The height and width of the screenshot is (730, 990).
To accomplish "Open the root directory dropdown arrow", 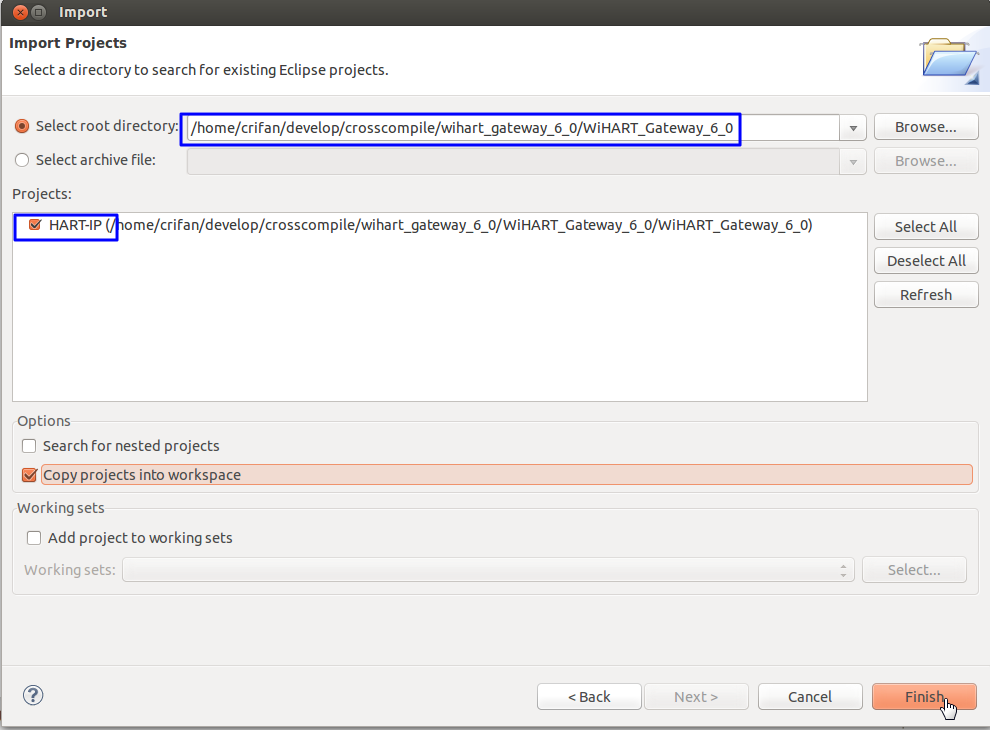I will [x=853, y=128].
